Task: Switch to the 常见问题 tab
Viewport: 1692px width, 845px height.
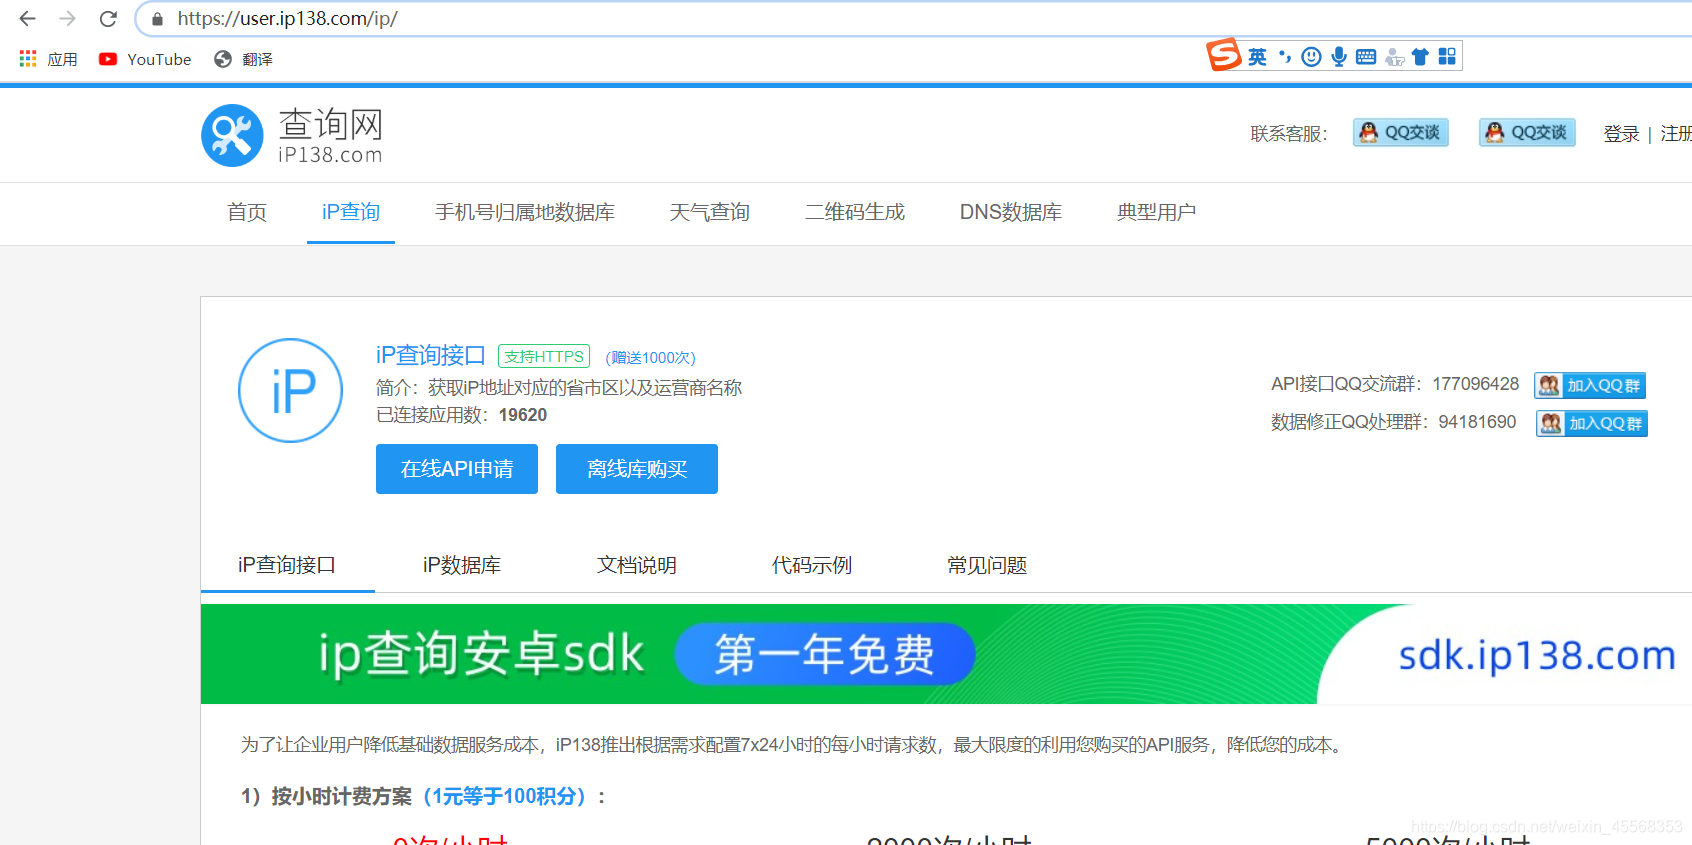Action: click(x=987, y=565)
